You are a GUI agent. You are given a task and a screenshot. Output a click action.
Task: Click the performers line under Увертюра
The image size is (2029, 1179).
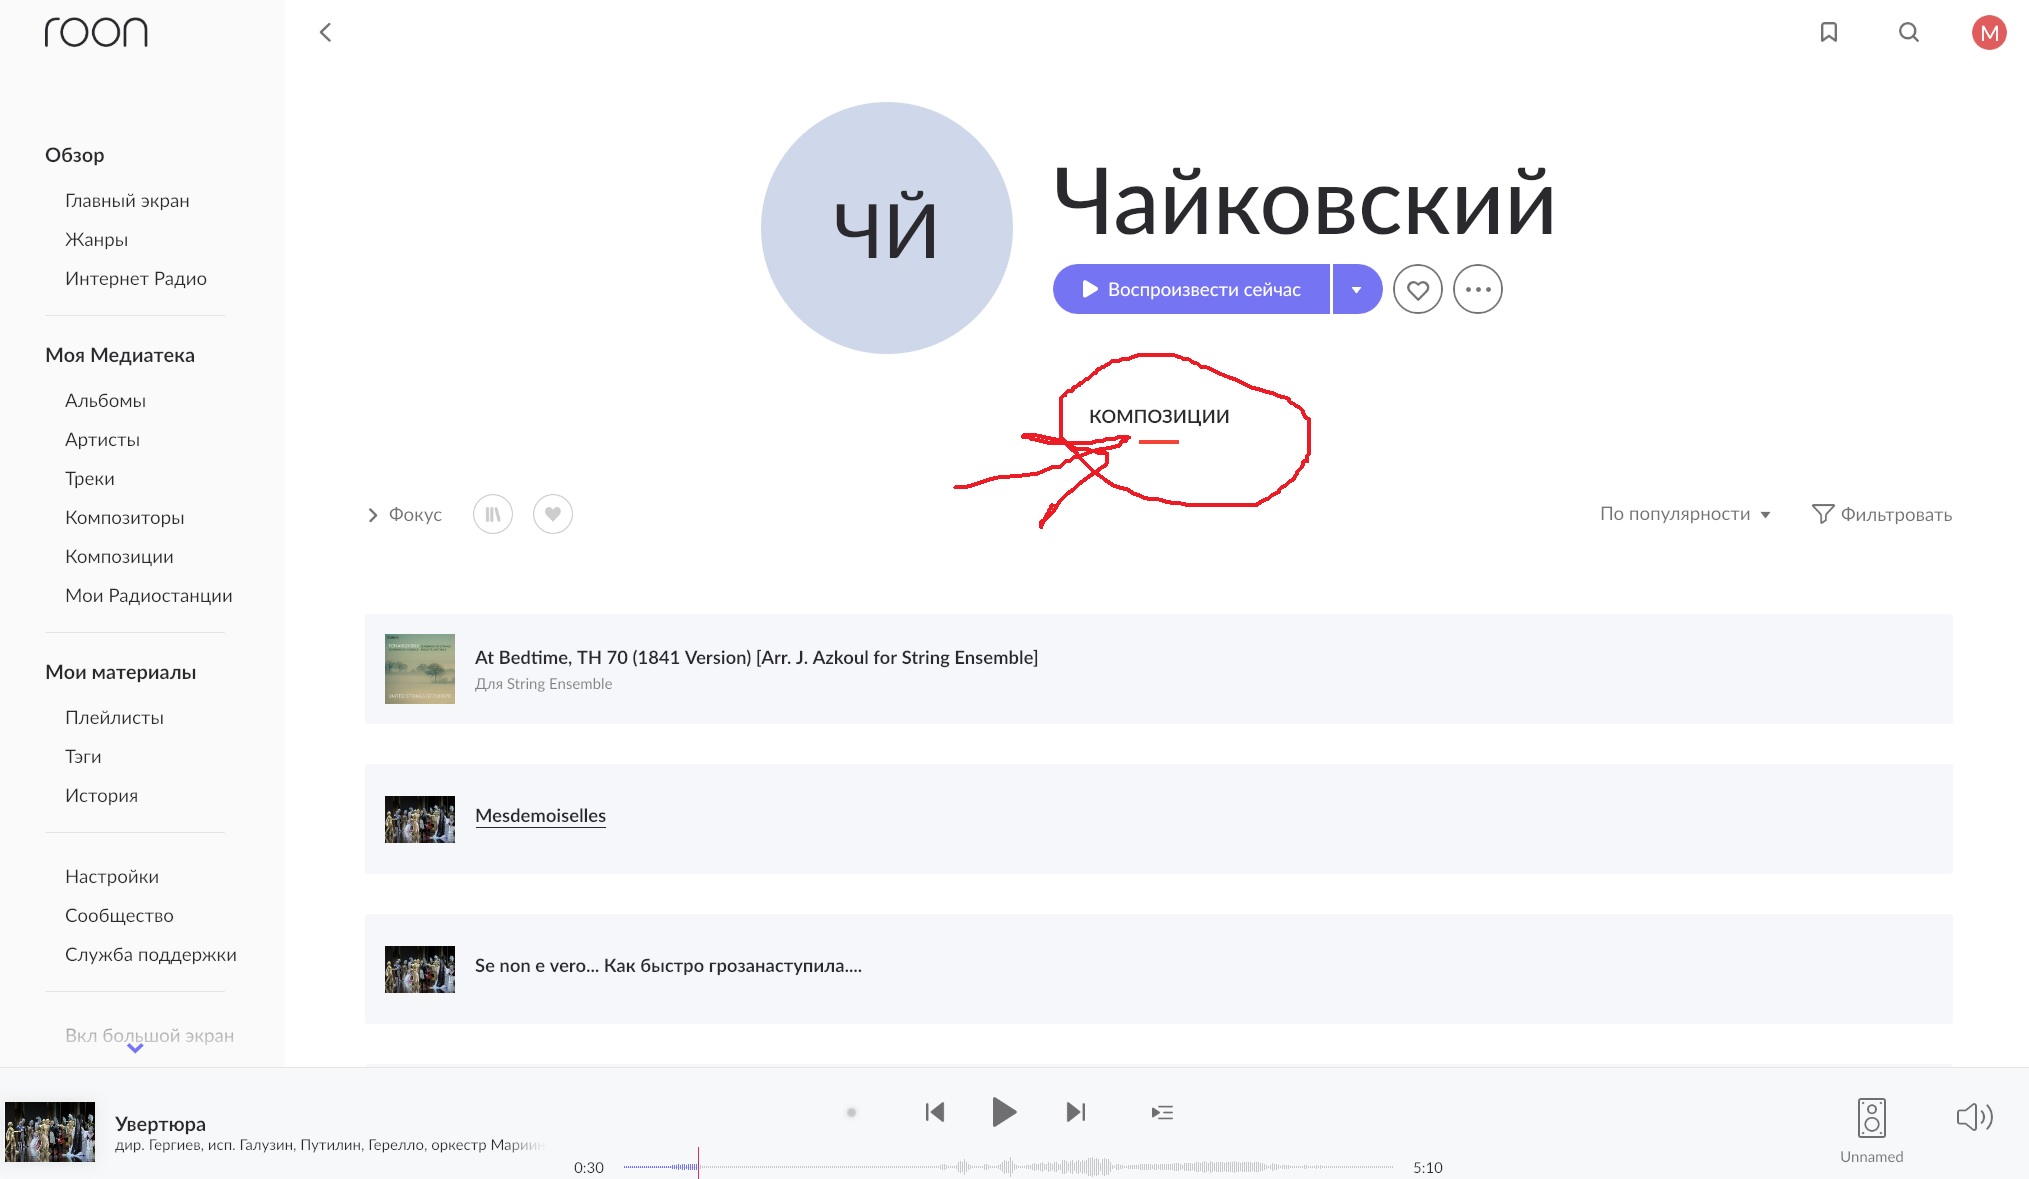pos(330,1145)
